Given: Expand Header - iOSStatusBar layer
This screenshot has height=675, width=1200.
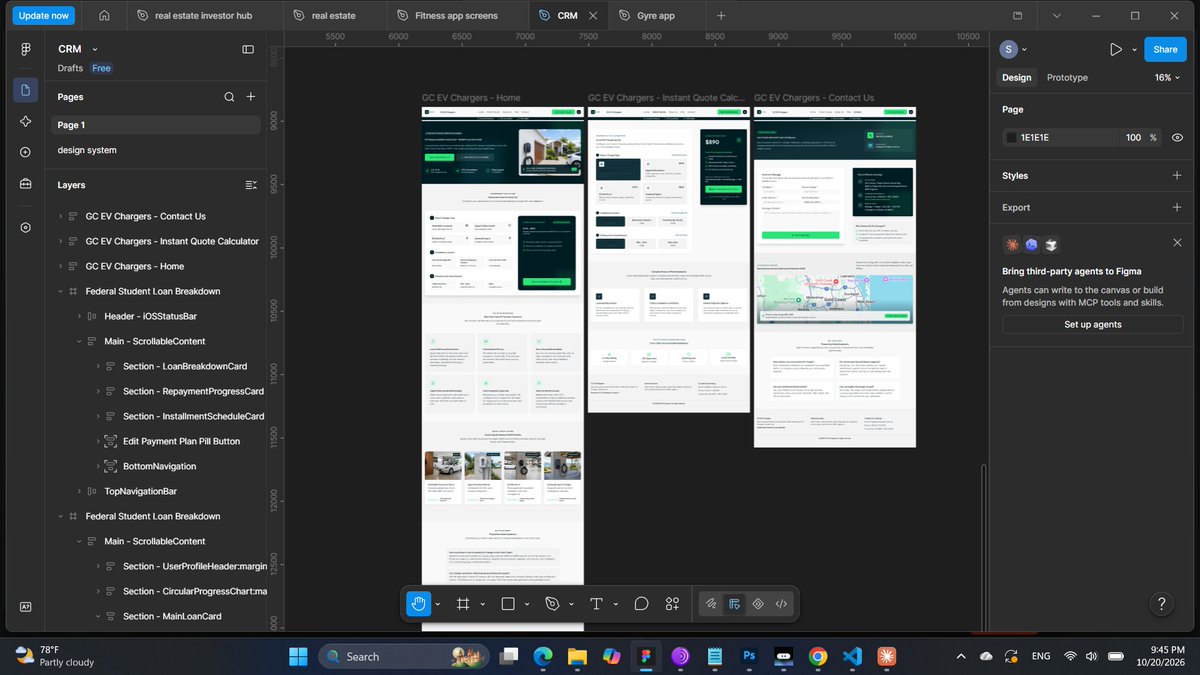Looking at the screenshot, I should [x=80, y=316].
